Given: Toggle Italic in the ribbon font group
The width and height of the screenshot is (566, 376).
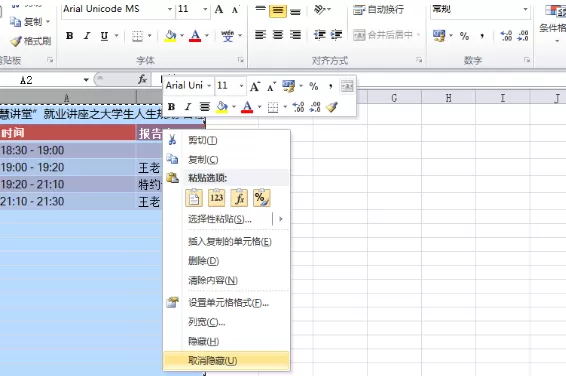Looking at the screenshot, I should pos(87,36).
